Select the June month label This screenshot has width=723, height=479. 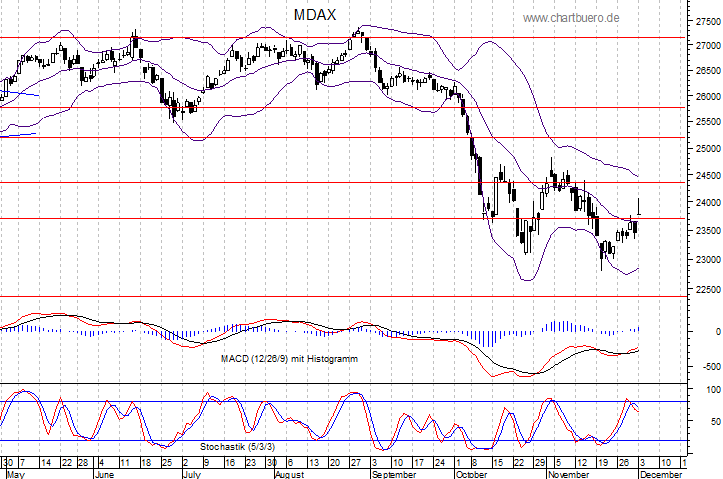tap(105, 474)
